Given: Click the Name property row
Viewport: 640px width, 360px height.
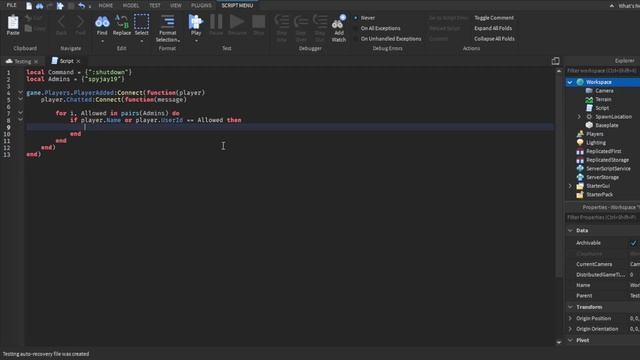Looking at the screenshot, I should coord(602,285).
